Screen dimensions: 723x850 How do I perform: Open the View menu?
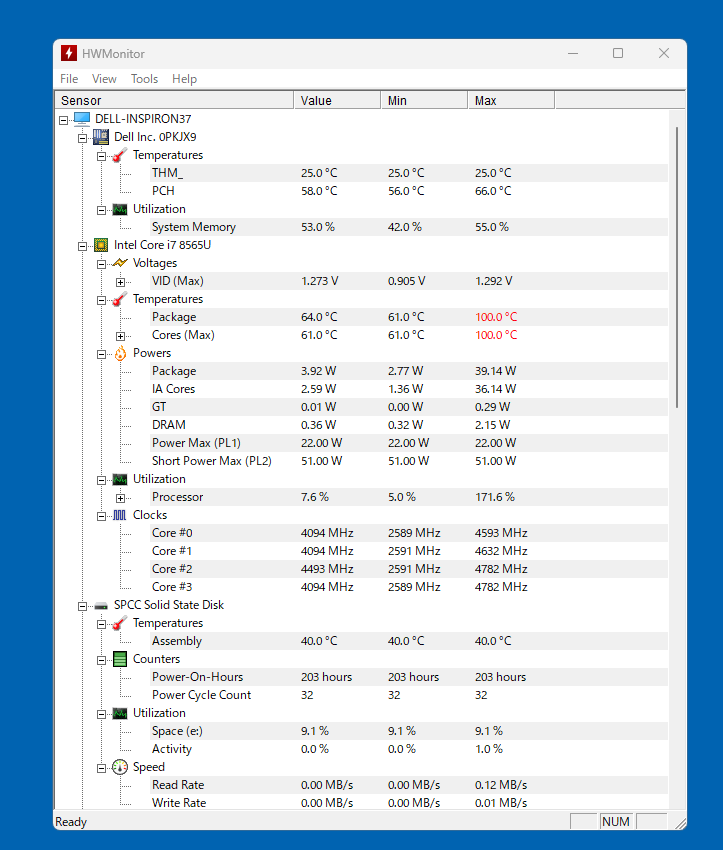click(104, 79)
